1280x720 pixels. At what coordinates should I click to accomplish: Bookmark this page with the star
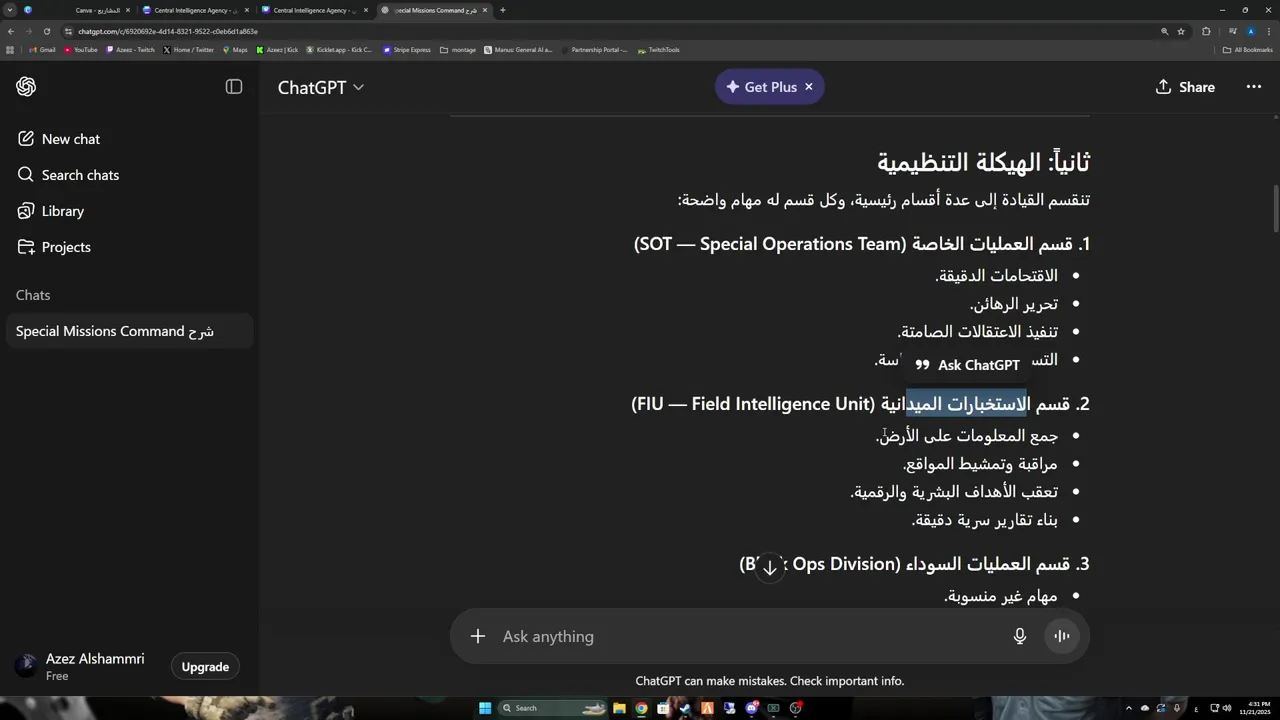coord(1181,31)
